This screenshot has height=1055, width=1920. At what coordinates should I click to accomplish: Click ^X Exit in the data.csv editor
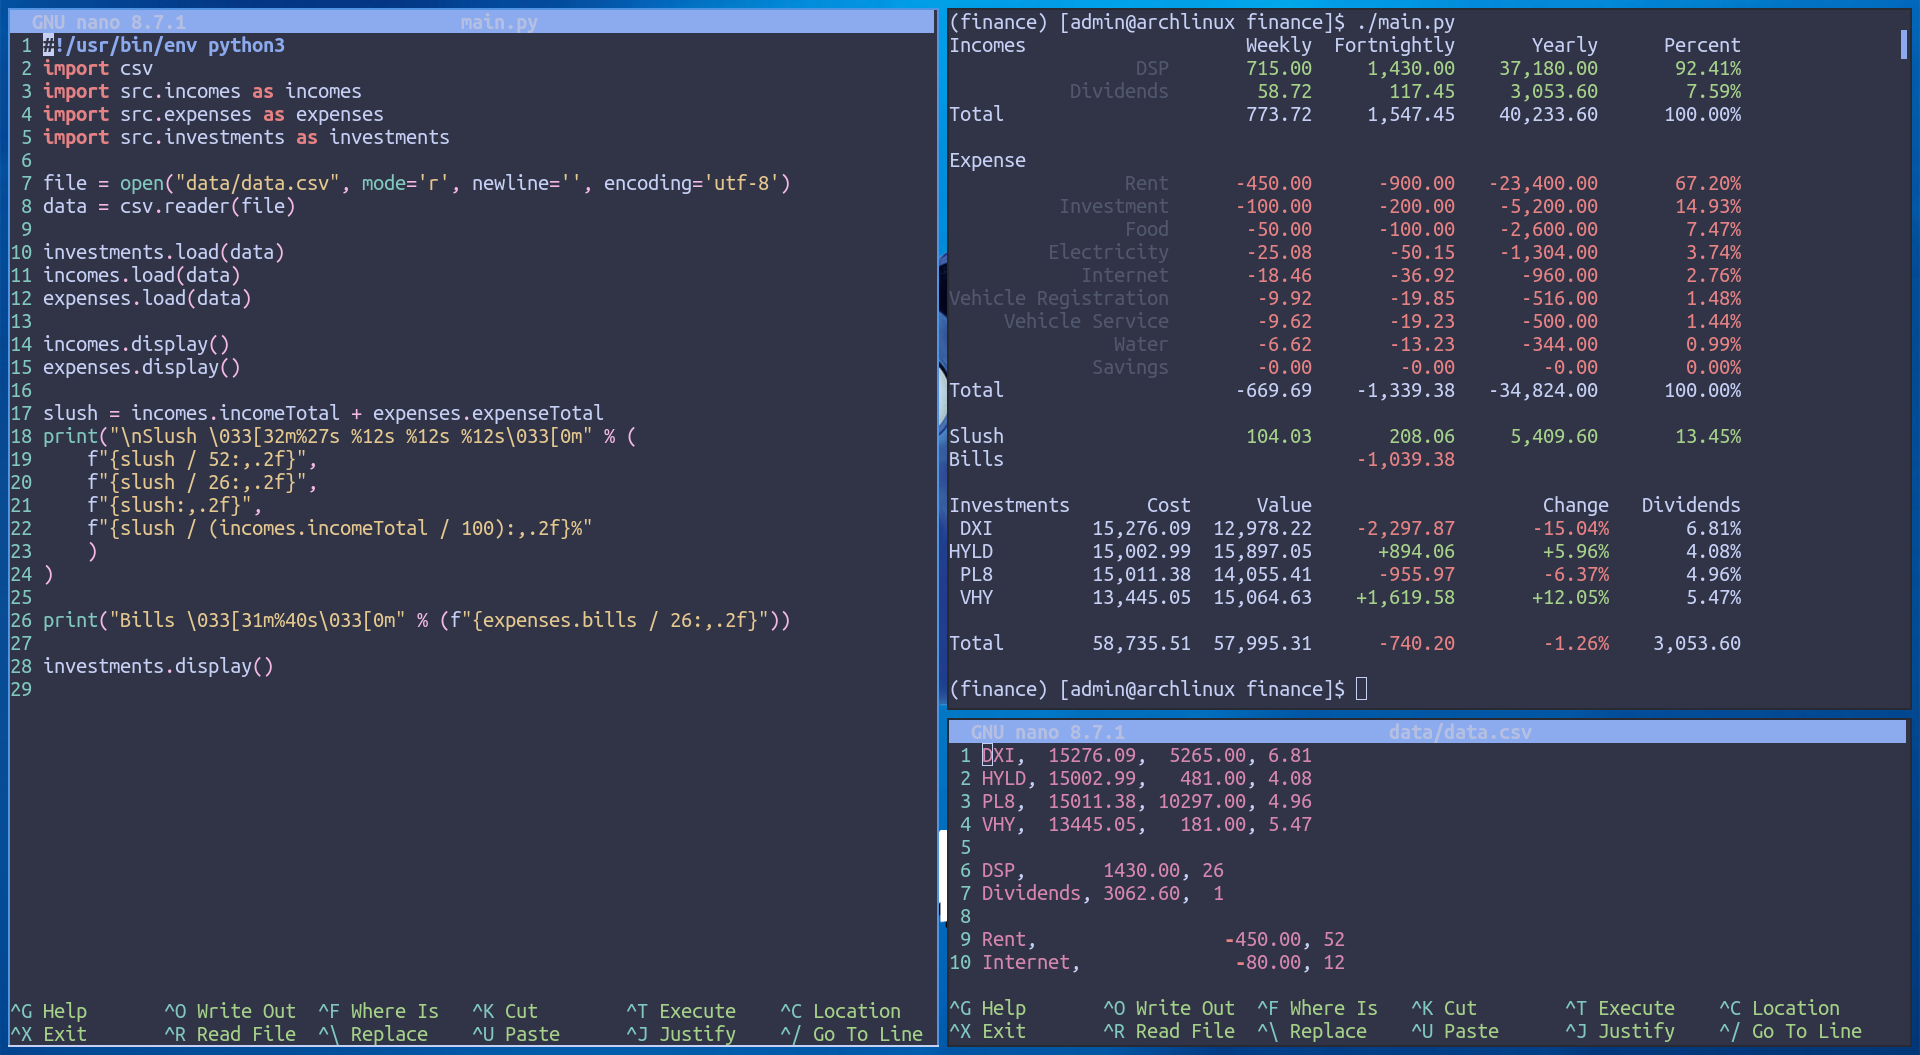[988, 1031]
